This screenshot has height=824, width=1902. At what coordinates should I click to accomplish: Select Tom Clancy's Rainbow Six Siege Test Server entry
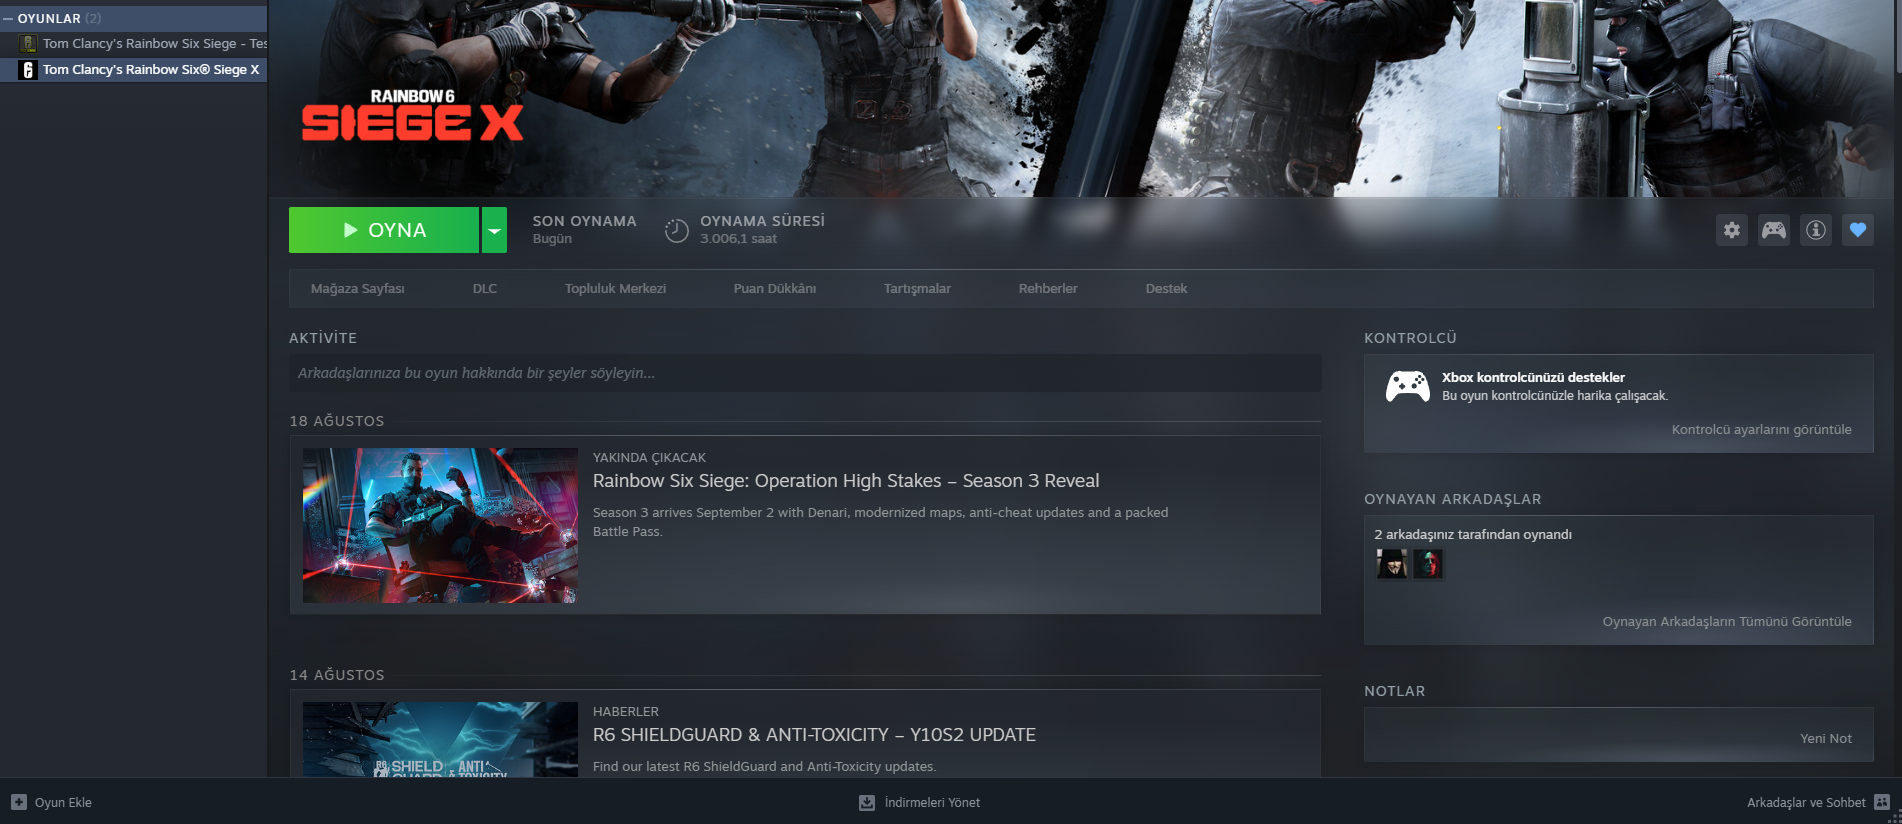tap(134, 43)
